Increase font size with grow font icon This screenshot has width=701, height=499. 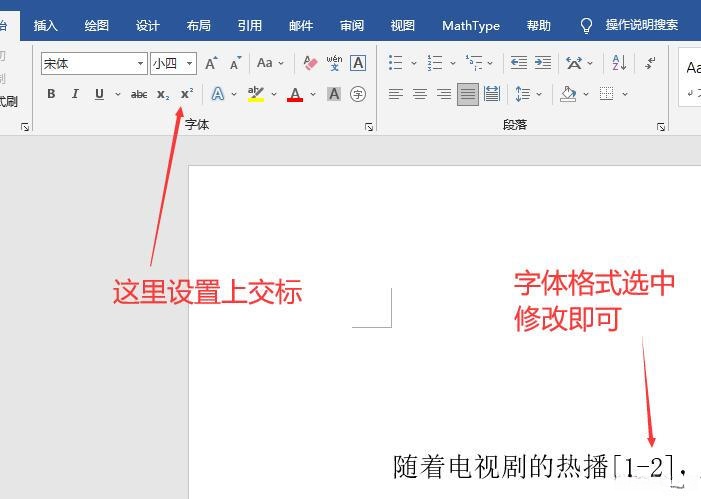tap(211, 63)
